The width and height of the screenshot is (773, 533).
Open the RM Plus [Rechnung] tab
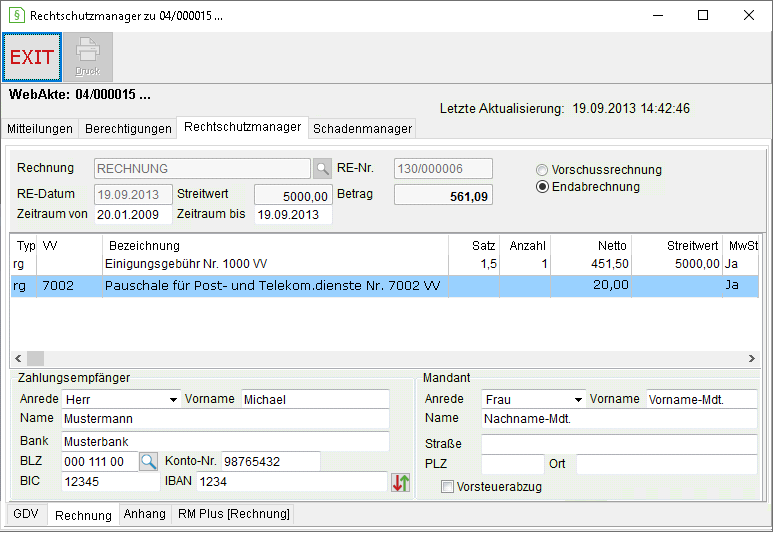point(234,514)
